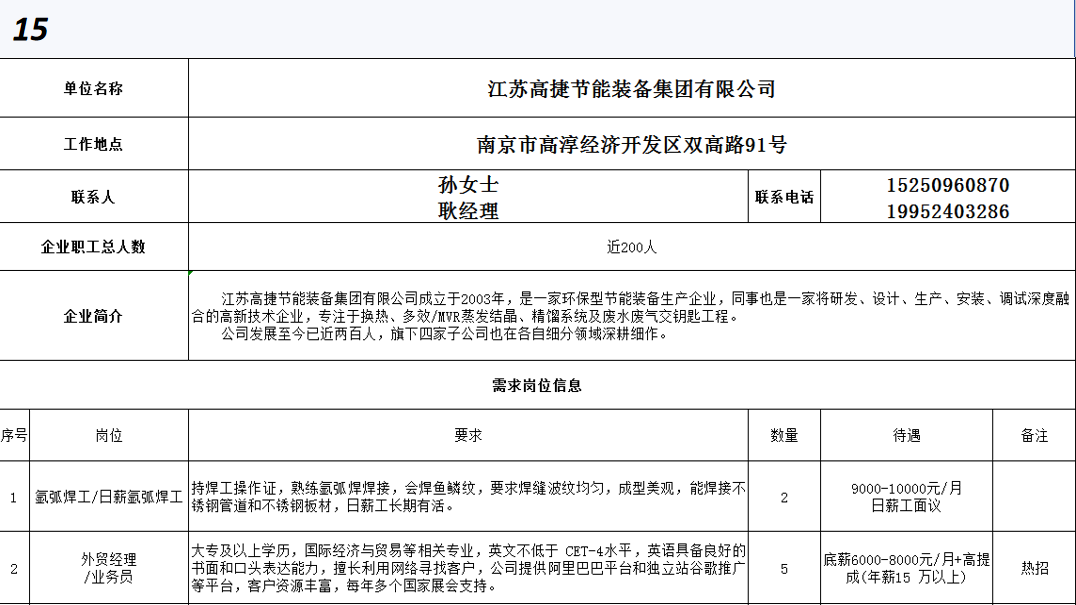This screenshot has height=605, width=1076.
Task: Click the 联系电话 label cell
Action: 784,198
